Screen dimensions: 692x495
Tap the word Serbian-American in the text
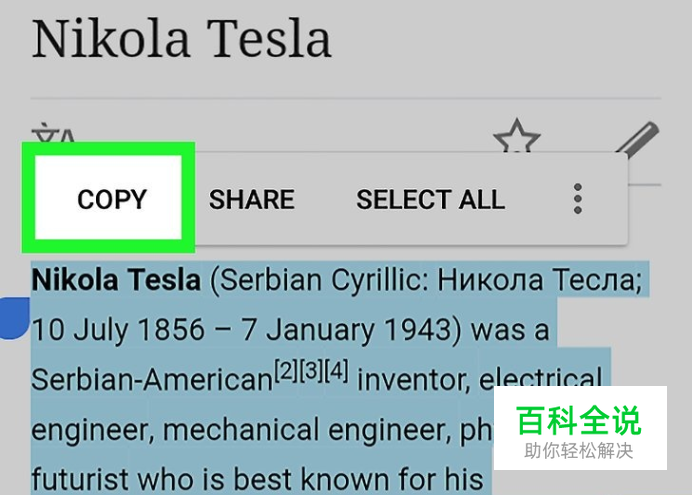pyautogui.click(x=152, y=379)
